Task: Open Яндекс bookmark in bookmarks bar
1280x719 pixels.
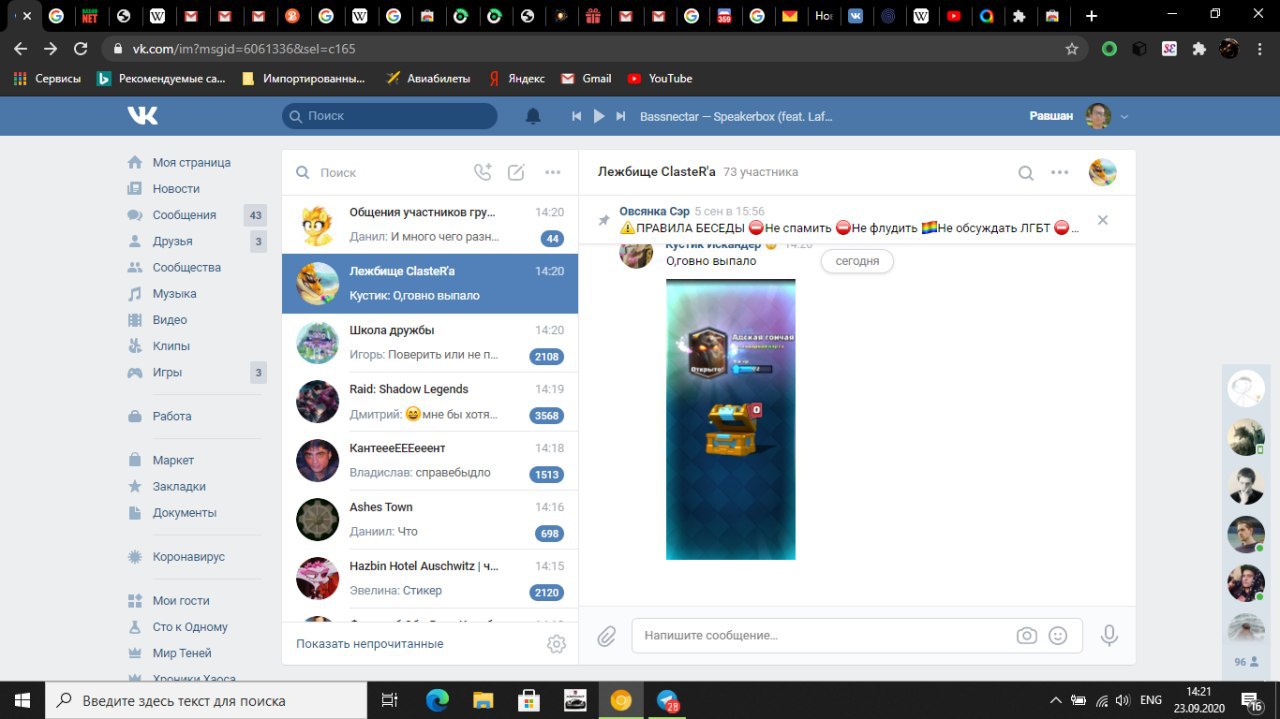Action: 516,78
